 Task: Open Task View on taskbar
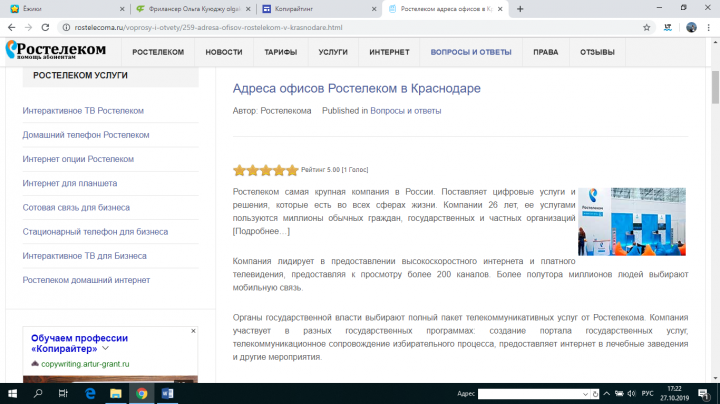[63, 393]
